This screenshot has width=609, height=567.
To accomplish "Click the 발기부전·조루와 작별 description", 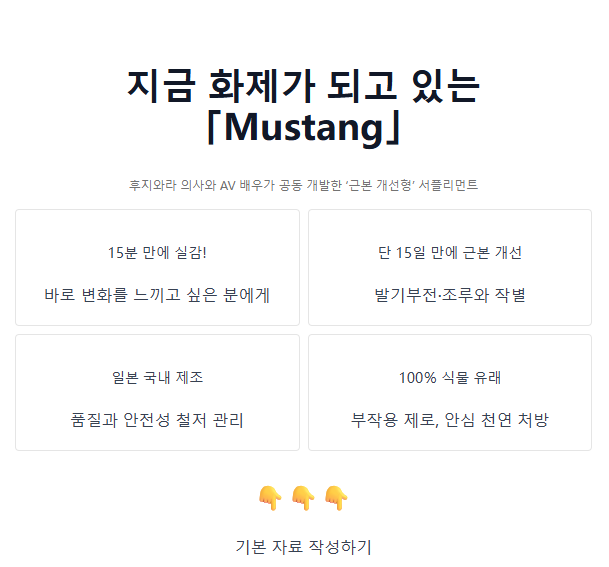I will pyautogui.click(x=449, y=295).
